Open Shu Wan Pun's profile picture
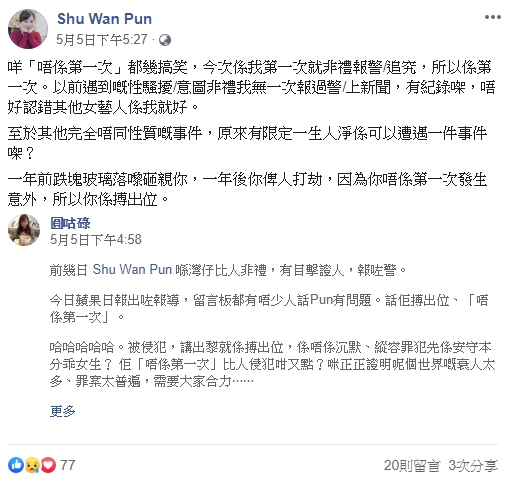 click(28, 29)
